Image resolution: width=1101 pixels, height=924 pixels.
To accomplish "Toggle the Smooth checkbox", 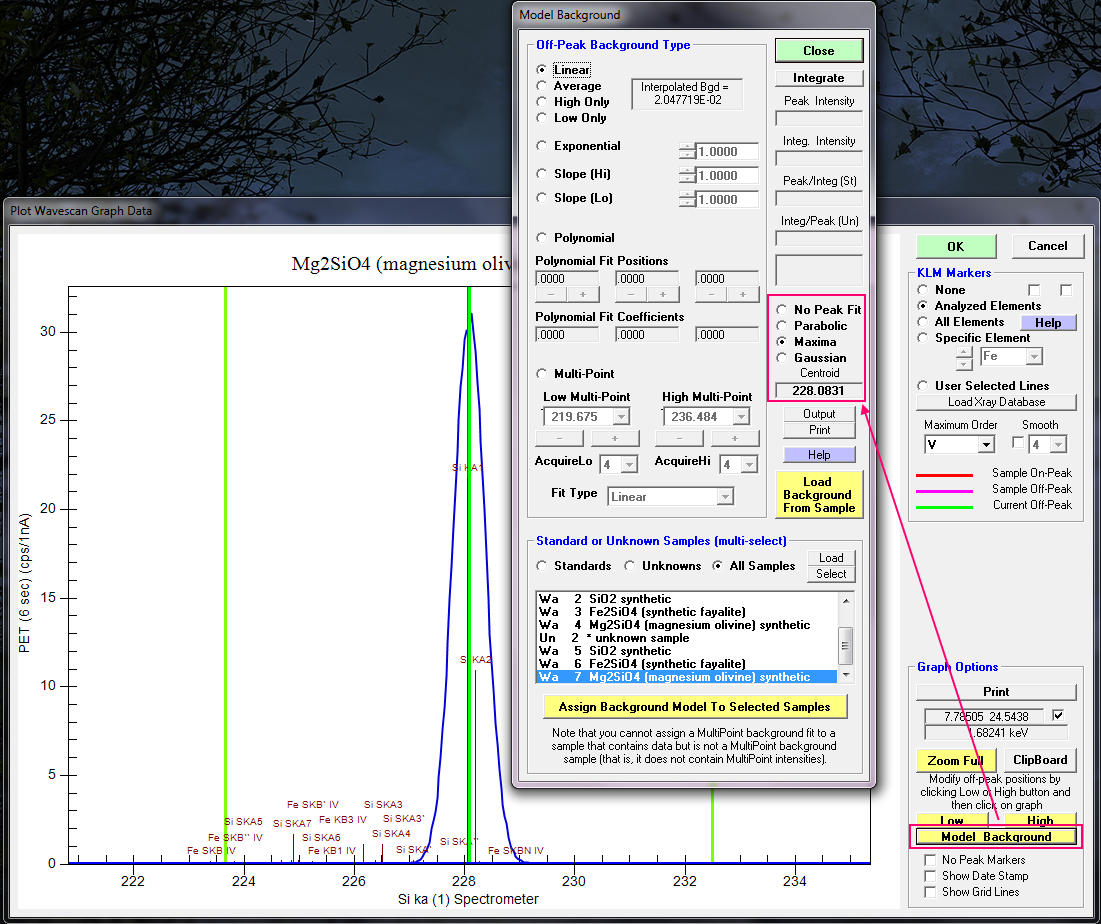I will [1018, 443].
